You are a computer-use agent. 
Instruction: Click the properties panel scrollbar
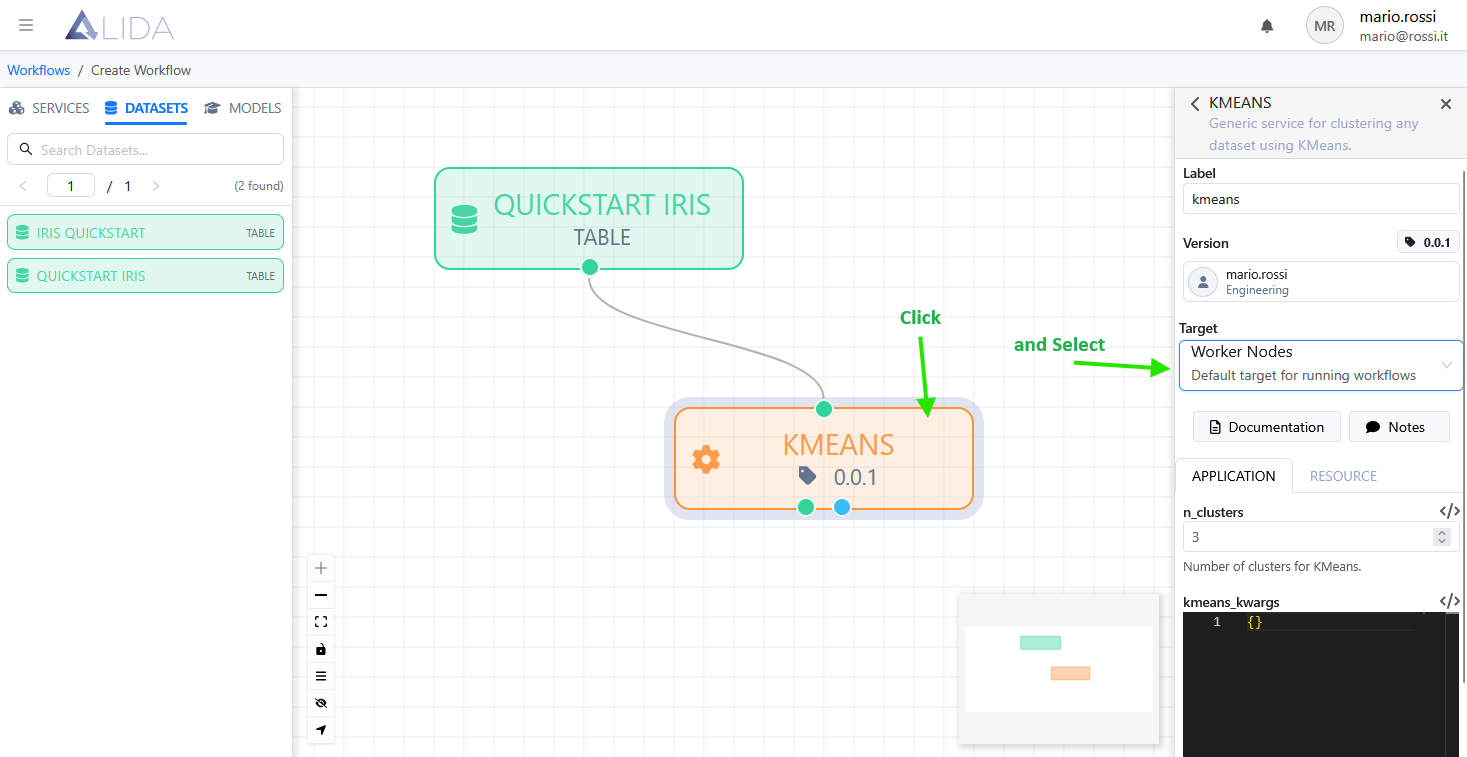(x=1464, y=425)
